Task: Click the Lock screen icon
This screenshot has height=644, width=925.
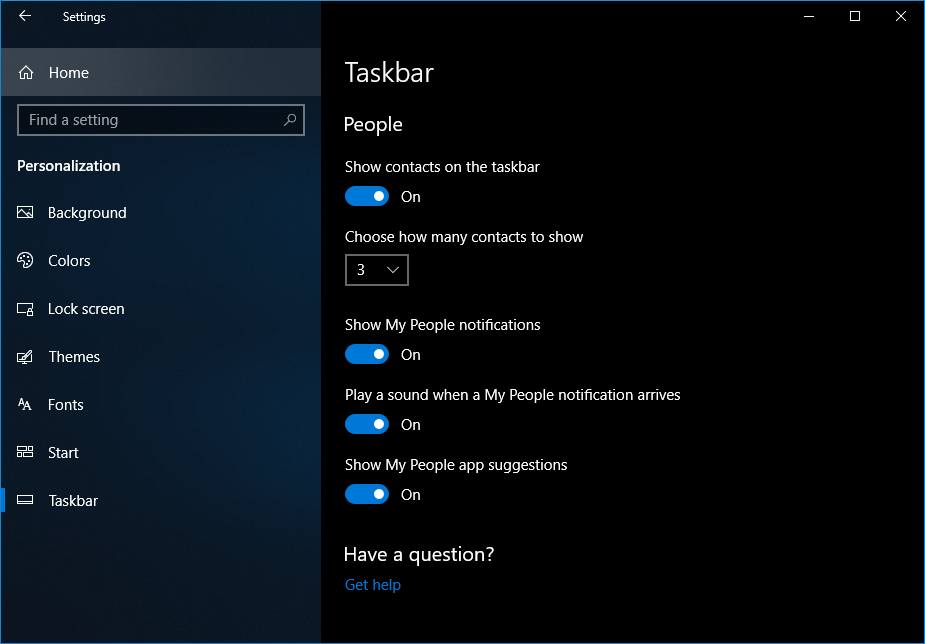Action: tap(26, 309)
